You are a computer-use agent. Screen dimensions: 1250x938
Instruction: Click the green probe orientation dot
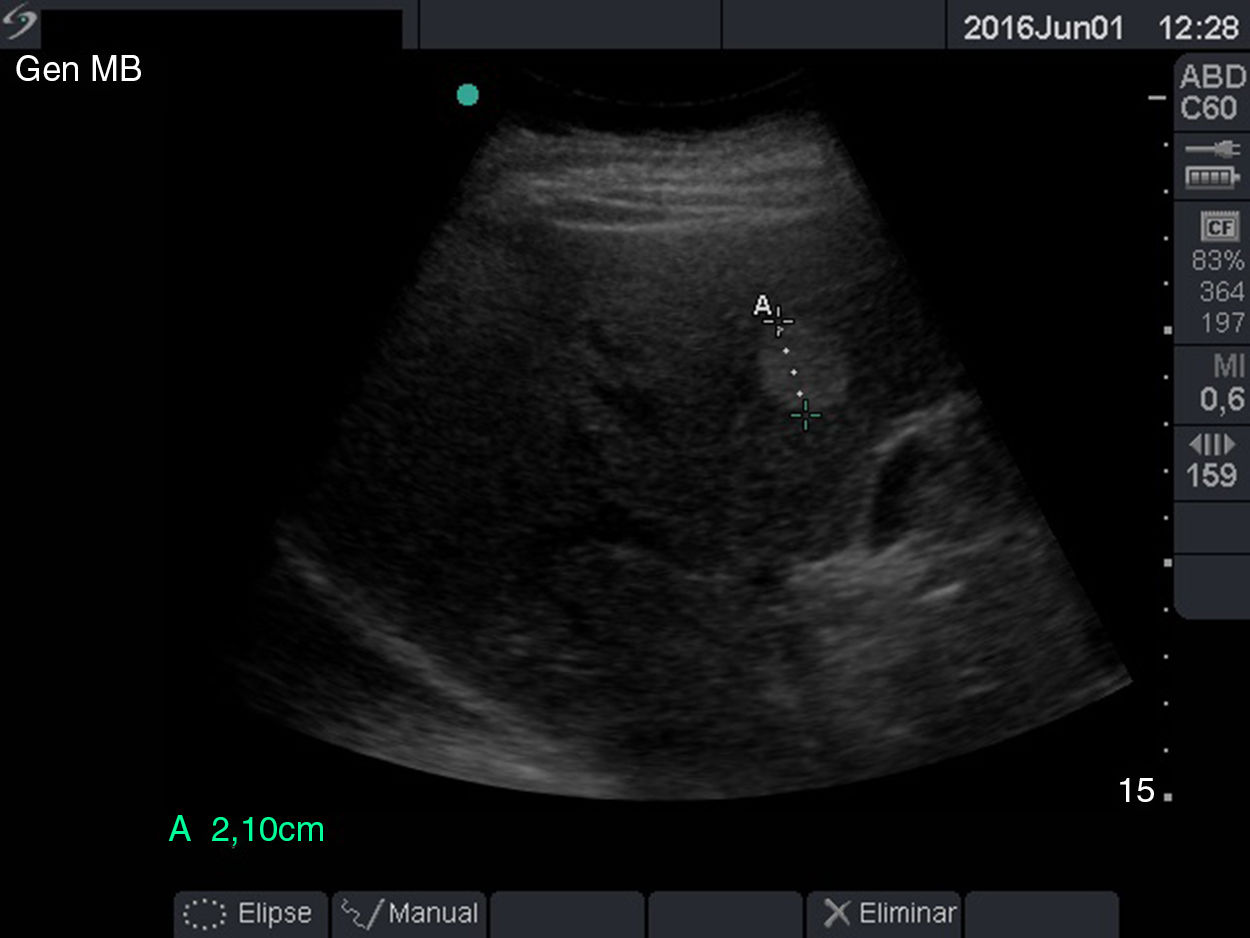coord(467,95)
